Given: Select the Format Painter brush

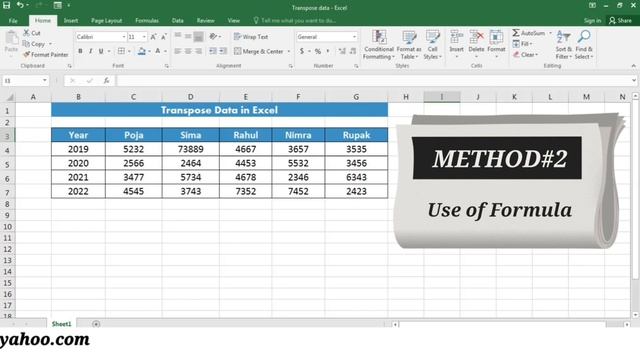Looking at the screenshot, I should click(27, 54).
